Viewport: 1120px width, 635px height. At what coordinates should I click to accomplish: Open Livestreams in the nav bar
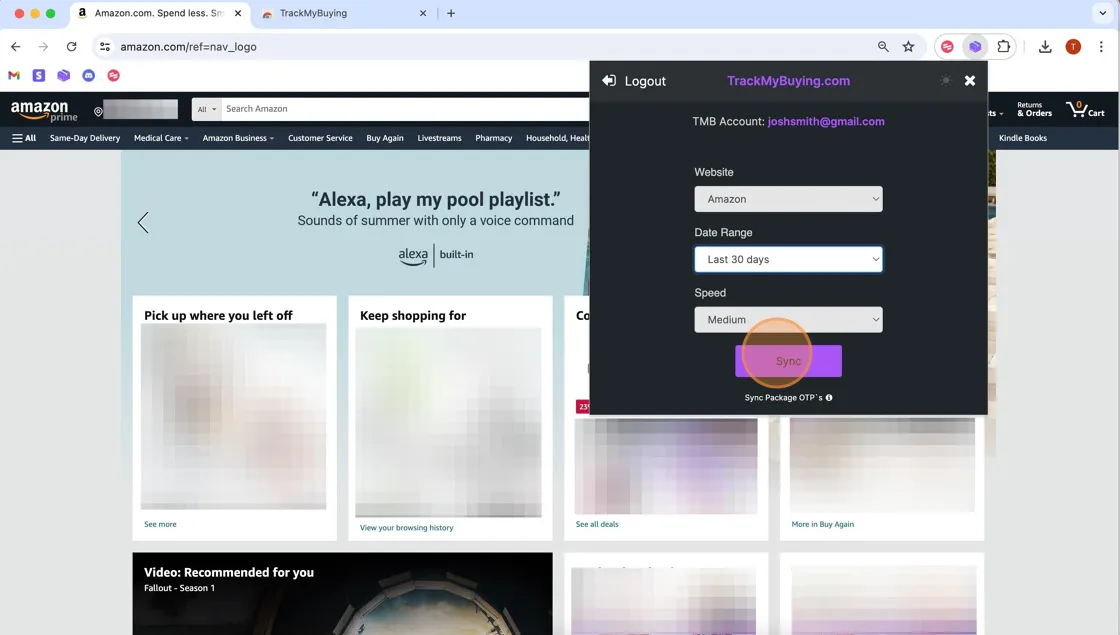pos(439,138)
